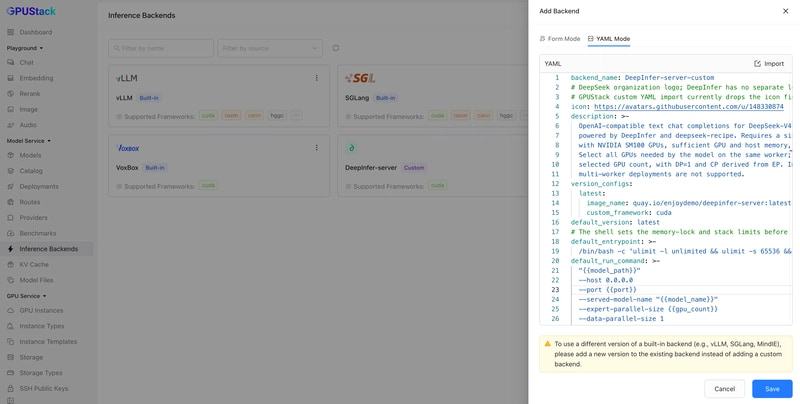Click the Import icon in the YAML header

(x=757, y=64)
